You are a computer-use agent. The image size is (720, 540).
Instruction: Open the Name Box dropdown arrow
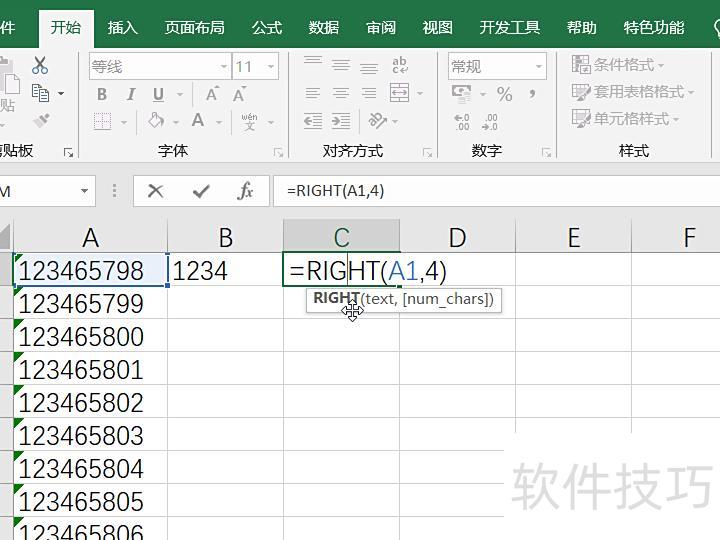click(84, 191)
